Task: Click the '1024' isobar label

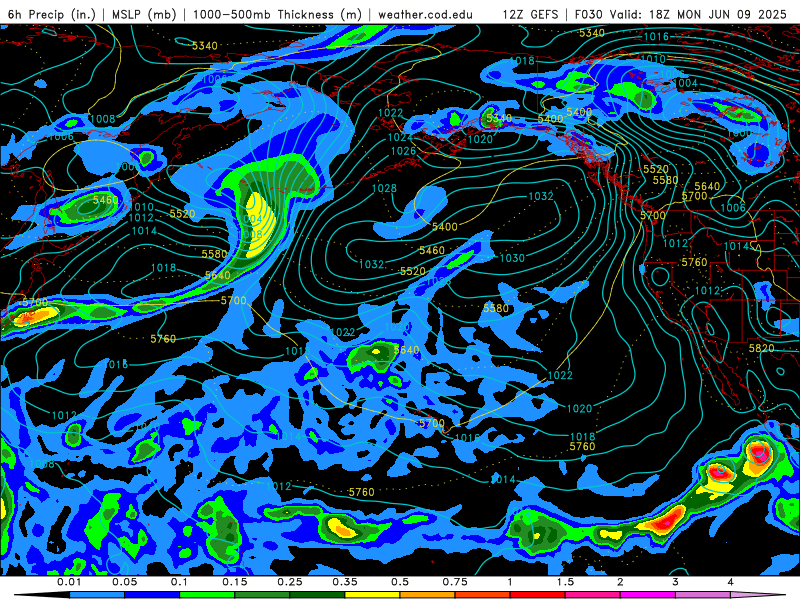Action: [x=399, y=137]
